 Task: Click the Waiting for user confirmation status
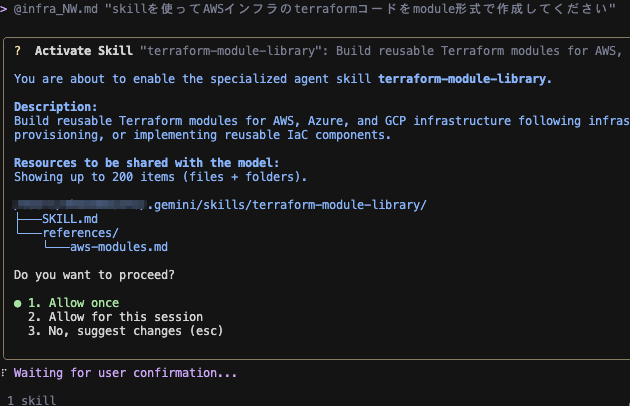(x=125, y=373)
